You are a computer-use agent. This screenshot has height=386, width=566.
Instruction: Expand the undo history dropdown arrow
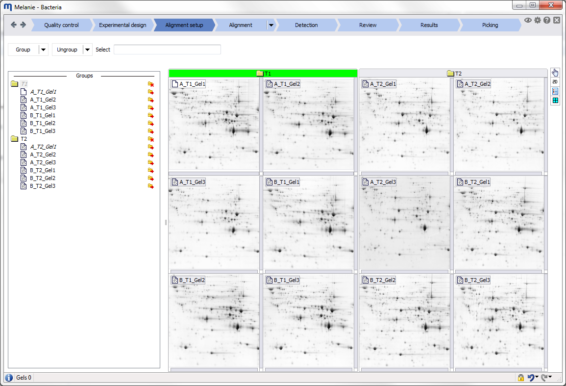point(537,377)
